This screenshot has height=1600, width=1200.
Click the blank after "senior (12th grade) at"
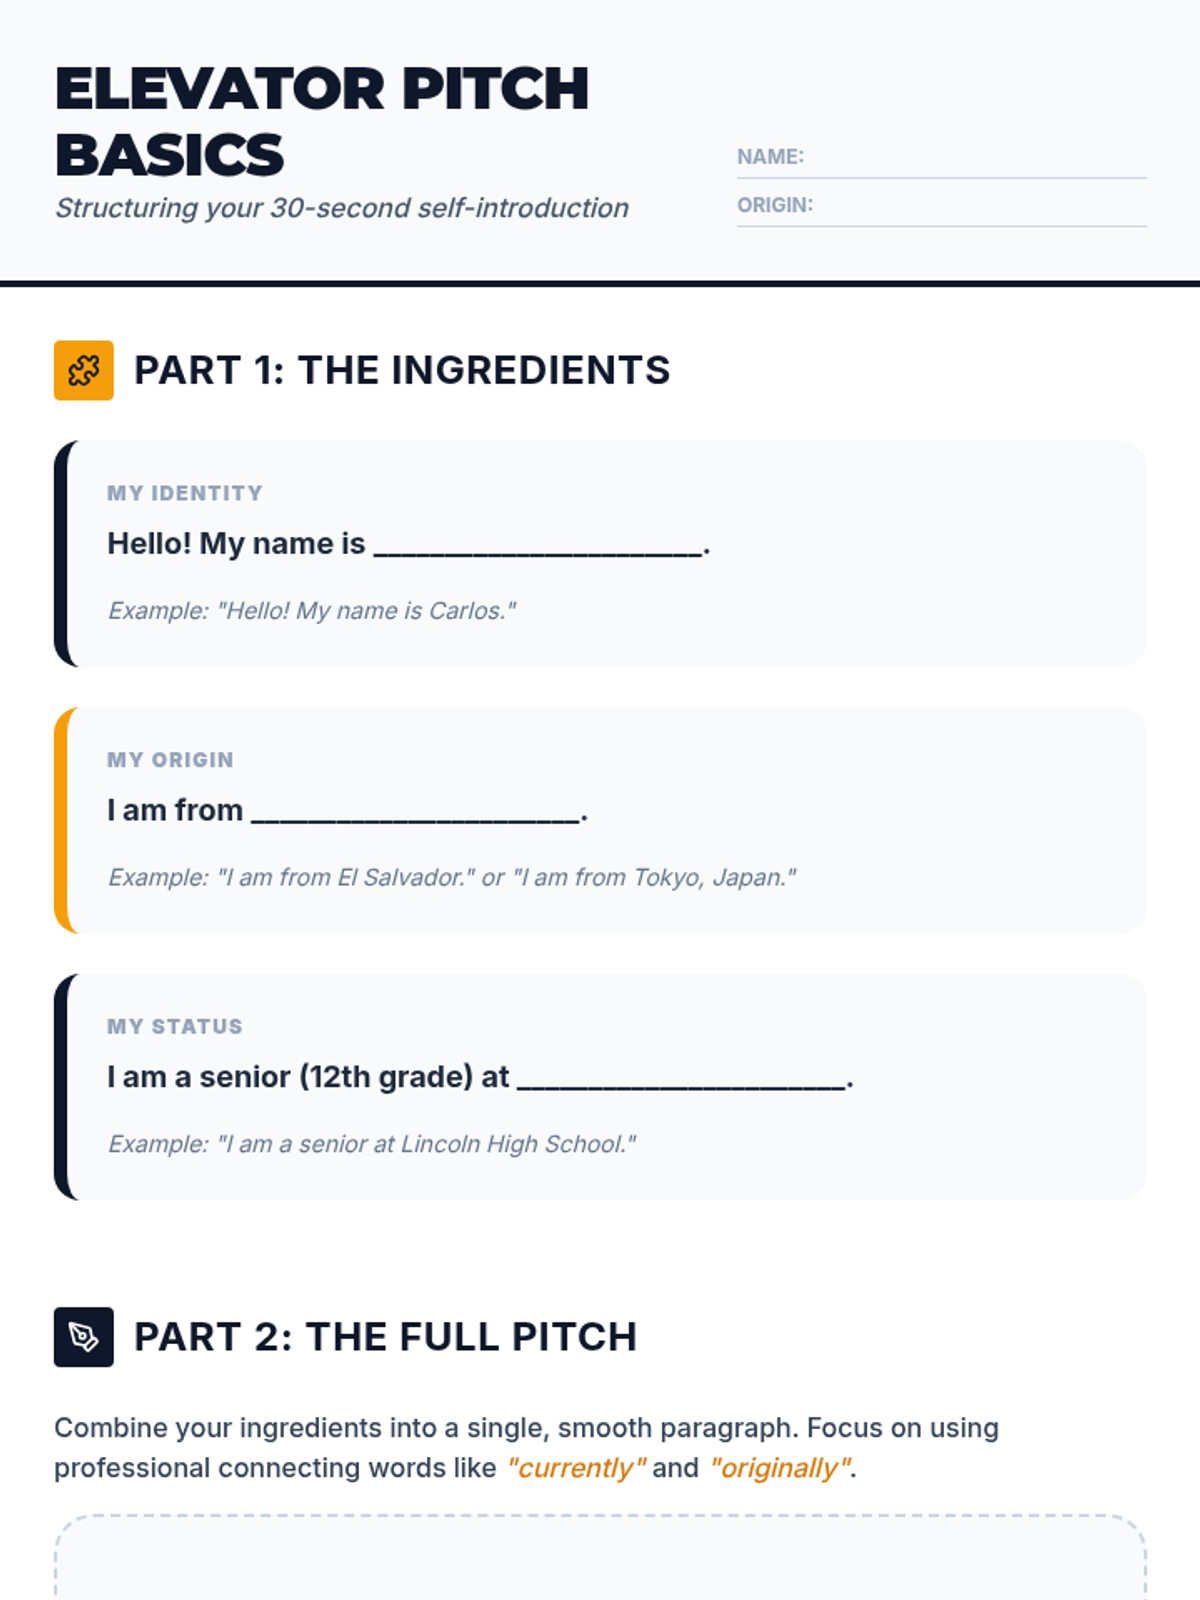click(682, 1079)
